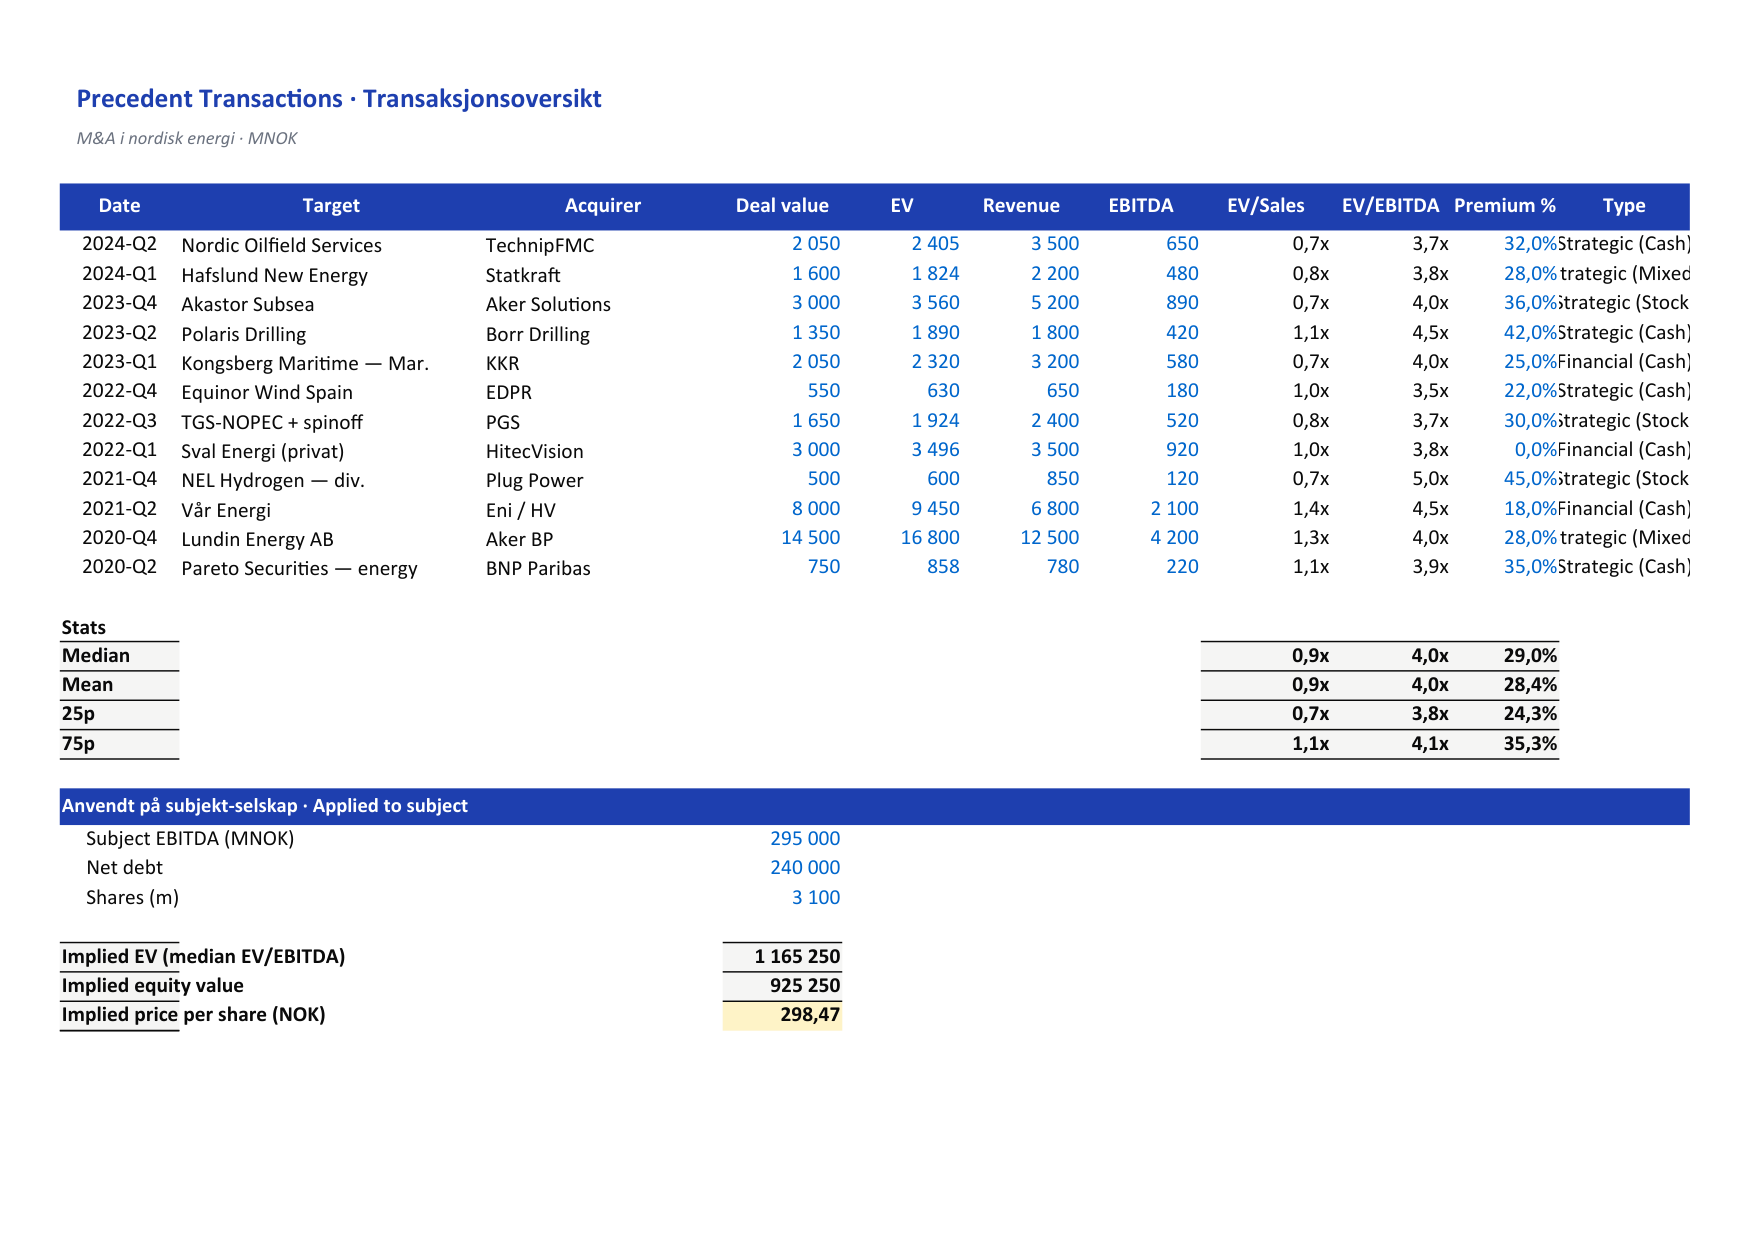The image size is (1754, 1241).
Task: Click EV value 16 800
Action: (930, 537)
